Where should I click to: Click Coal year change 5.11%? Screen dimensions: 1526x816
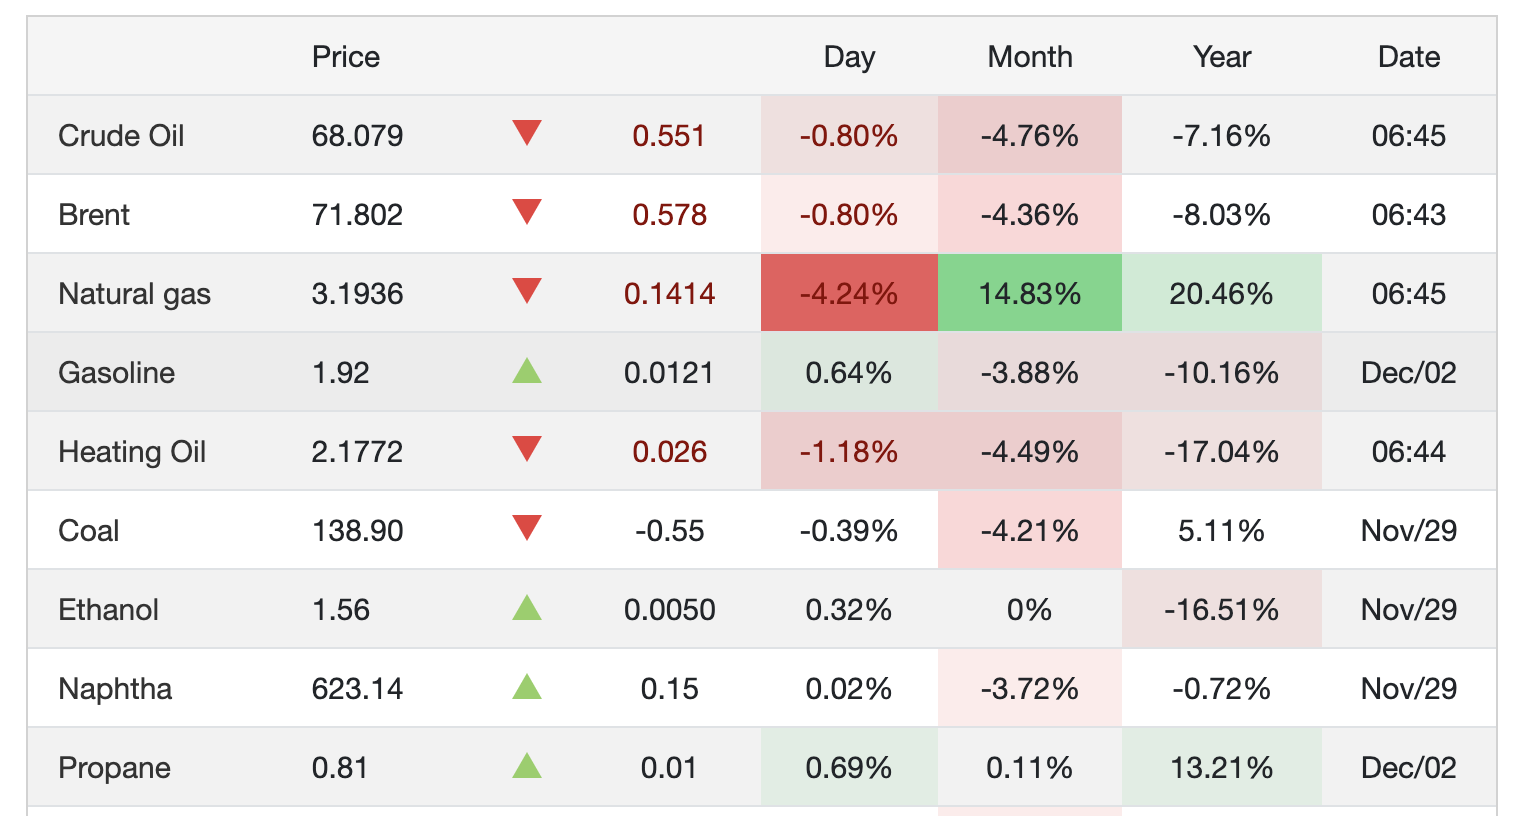point(1222,530)
